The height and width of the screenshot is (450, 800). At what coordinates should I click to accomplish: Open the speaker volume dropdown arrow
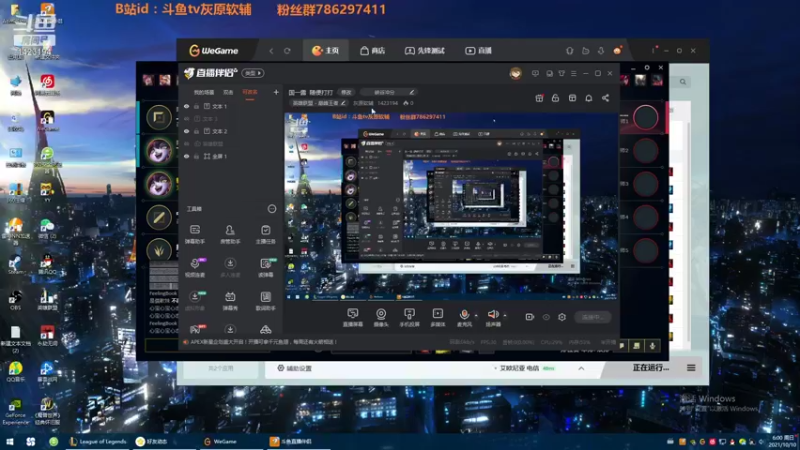[x=505, y=315]
